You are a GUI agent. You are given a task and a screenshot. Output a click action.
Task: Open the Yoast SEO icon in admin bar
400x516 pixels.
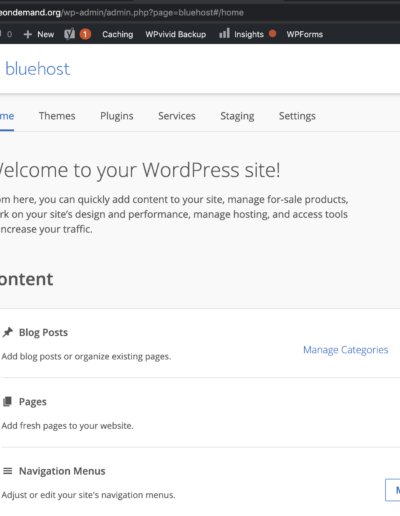pos(70,34)
